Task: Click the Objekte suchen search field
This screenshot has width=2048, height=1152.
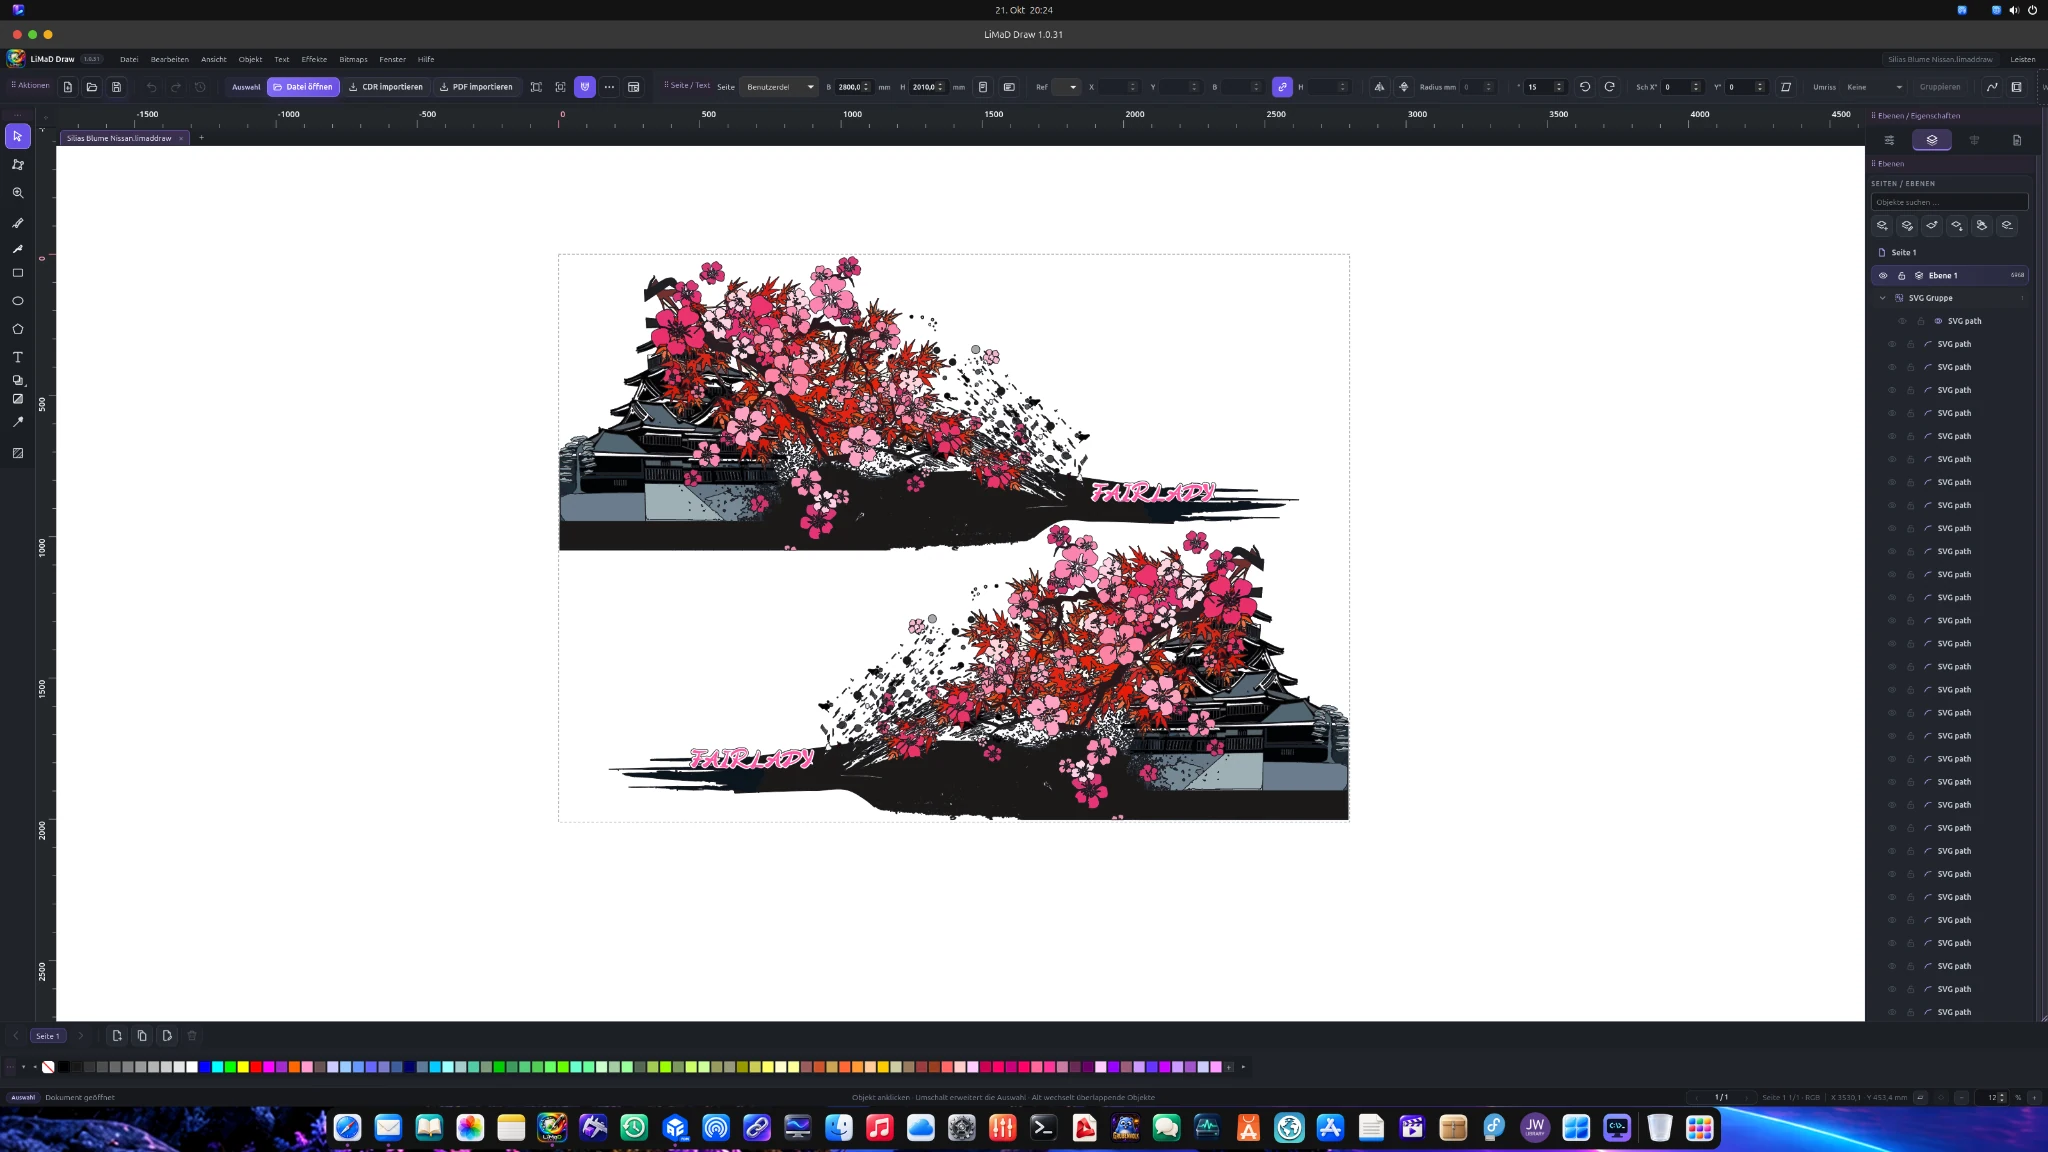Action: [1949, 202]
